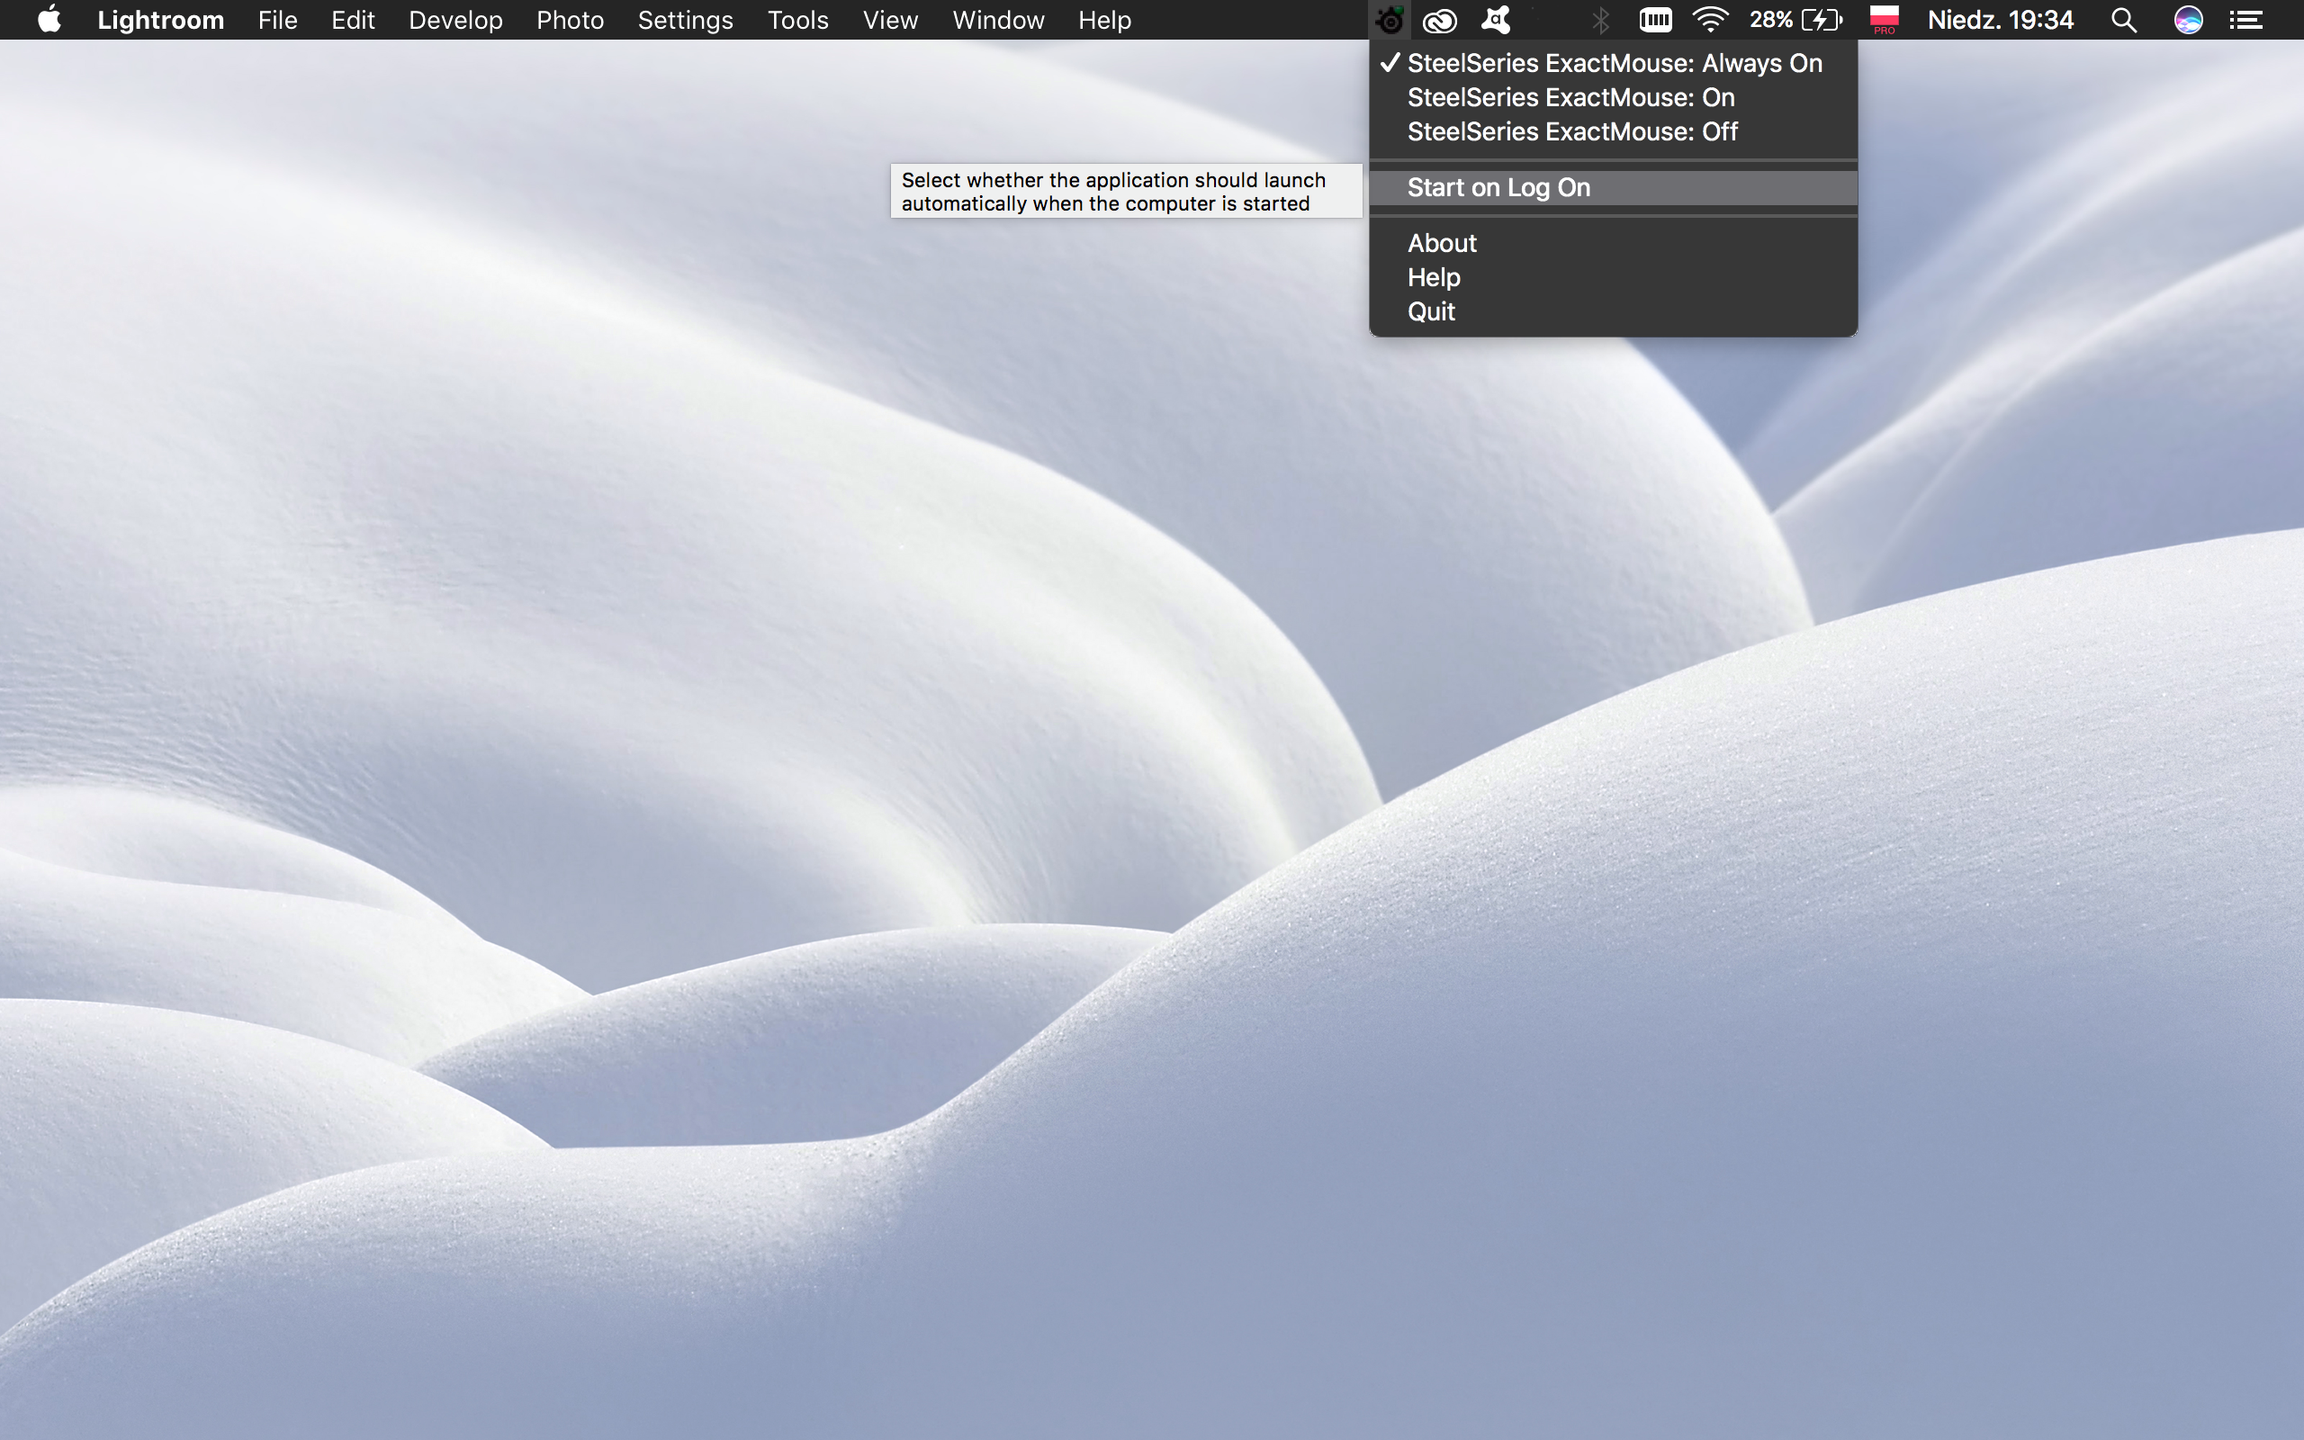Image resolution: width=2304 pixels, height=1440 pixels.
Task: Choose About in the ExactMouse menu
Action: coord(1441,243)
